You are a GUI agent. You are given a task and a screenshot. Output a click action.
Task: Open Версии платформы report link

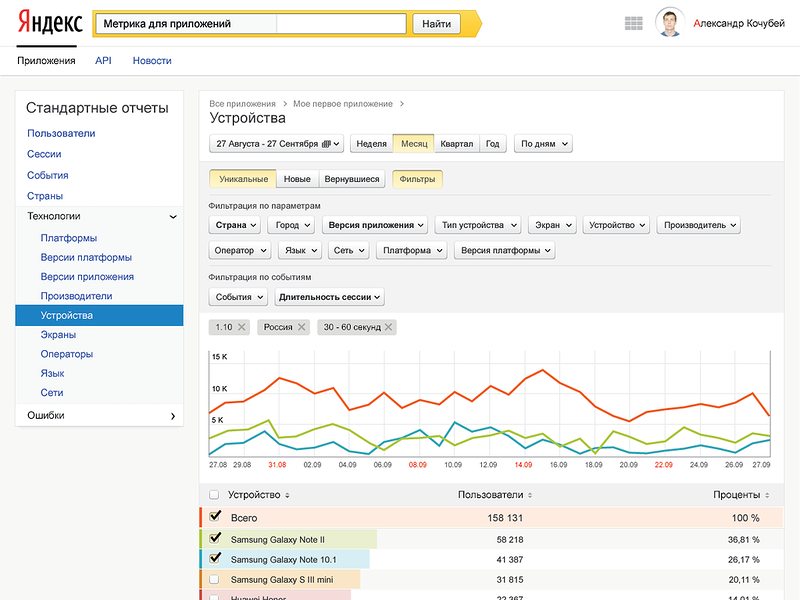[86, 257]
